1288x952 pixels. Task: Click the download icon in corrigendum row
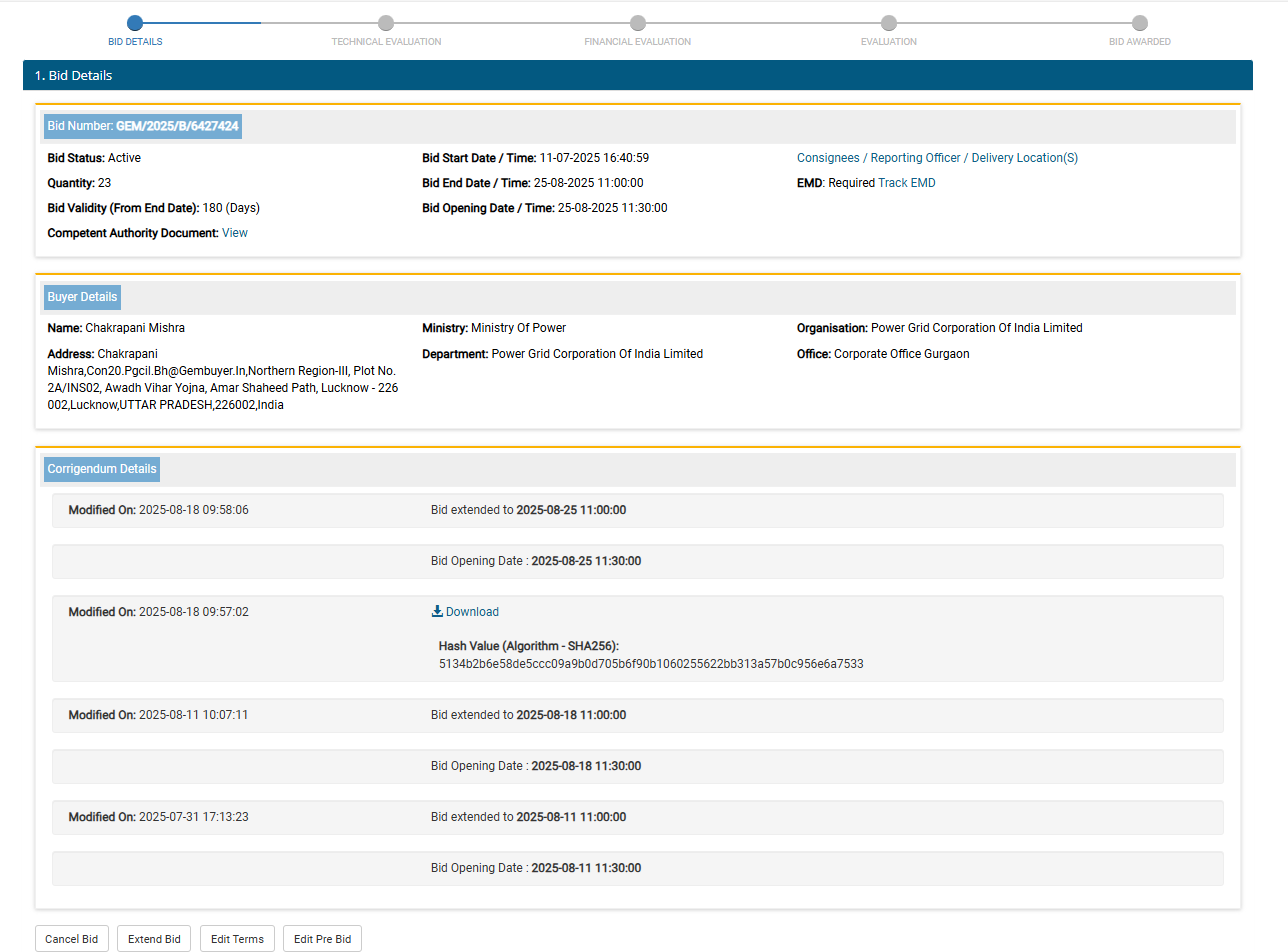[x=437, y=612]
